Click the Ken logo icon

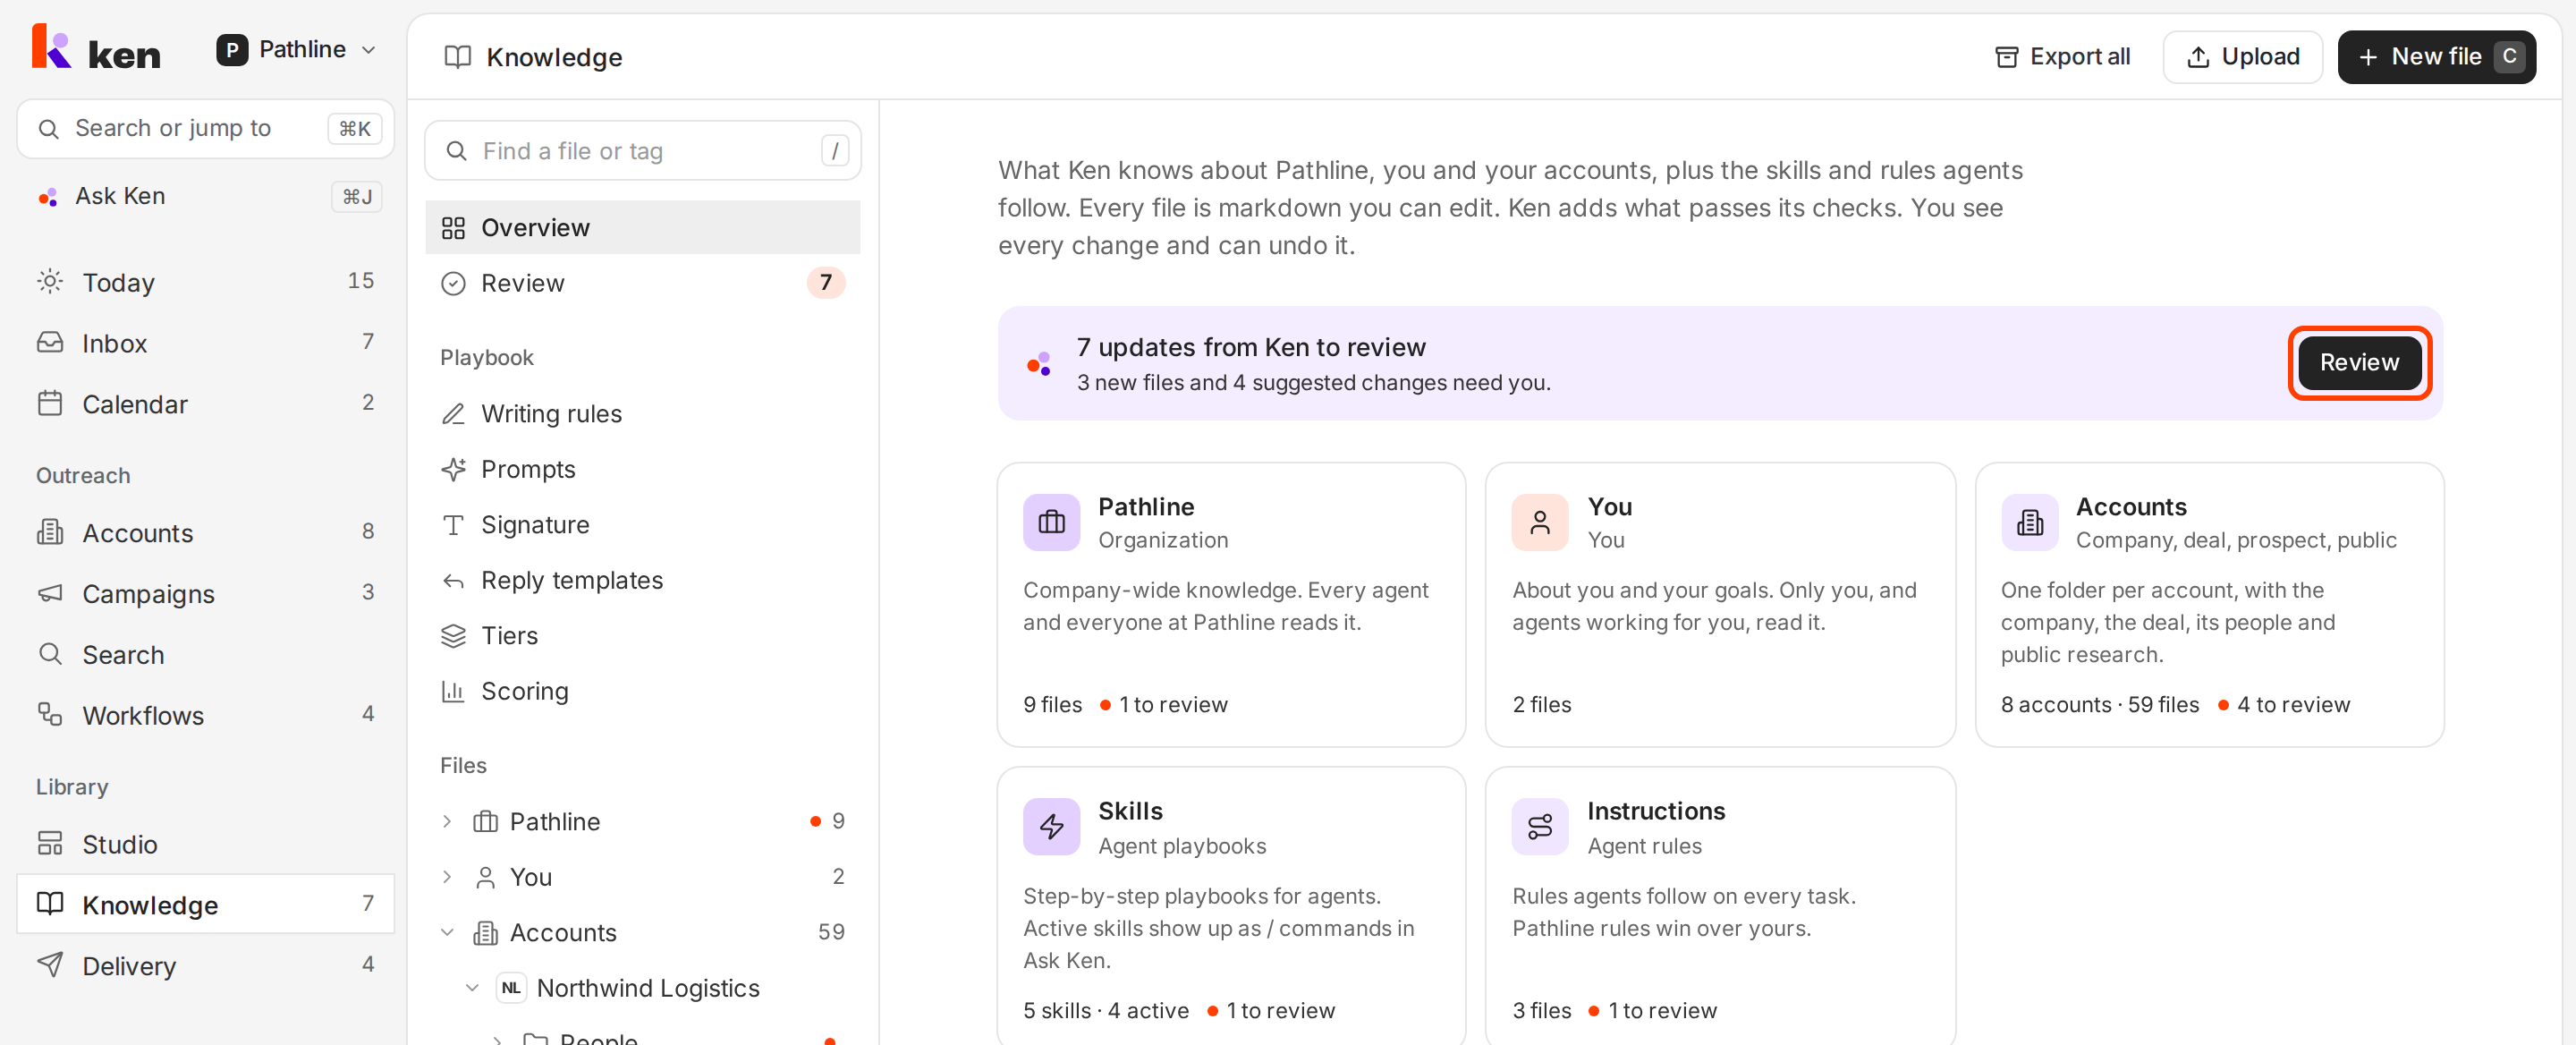pyautogui.click(x=51, y=46)
